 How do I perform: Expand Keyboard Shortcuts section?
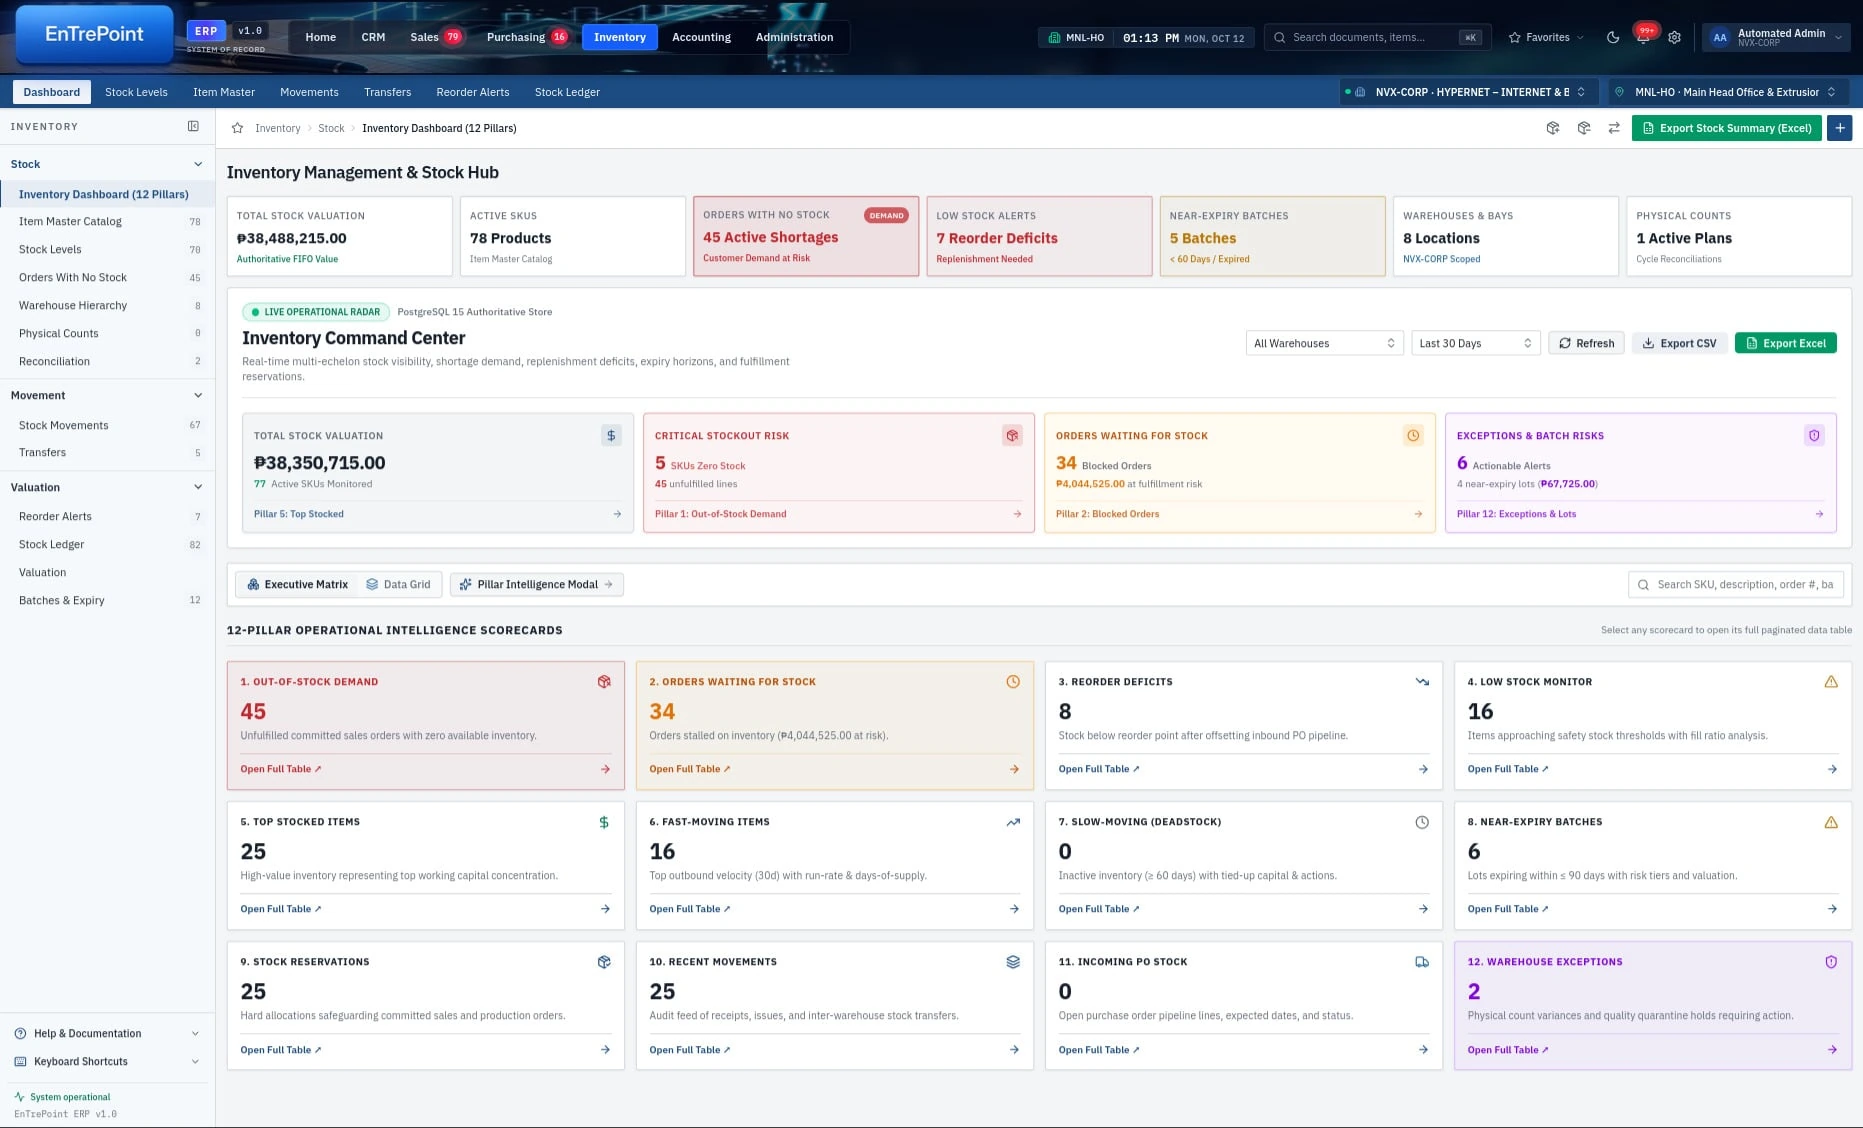coord(107,1061)
